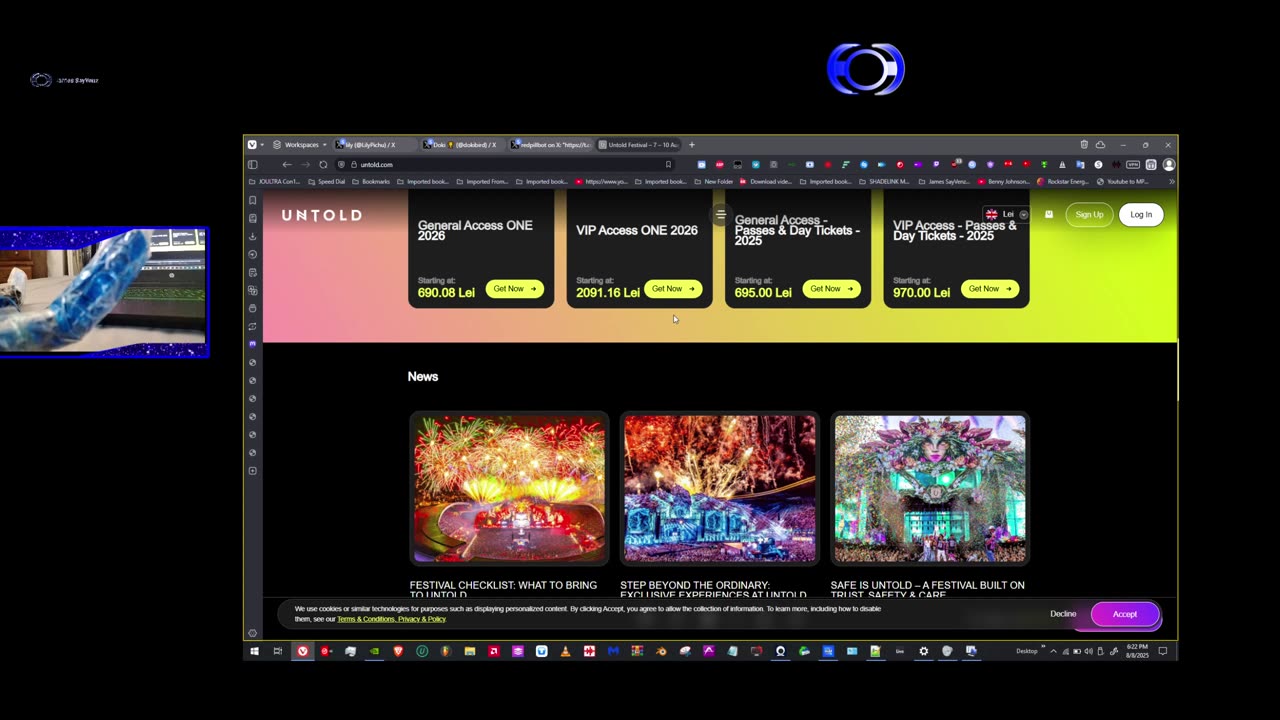Open Safe Is Untold news thumbnail
The width and height of the screenshot is (1280, 720).
[930, 489]
